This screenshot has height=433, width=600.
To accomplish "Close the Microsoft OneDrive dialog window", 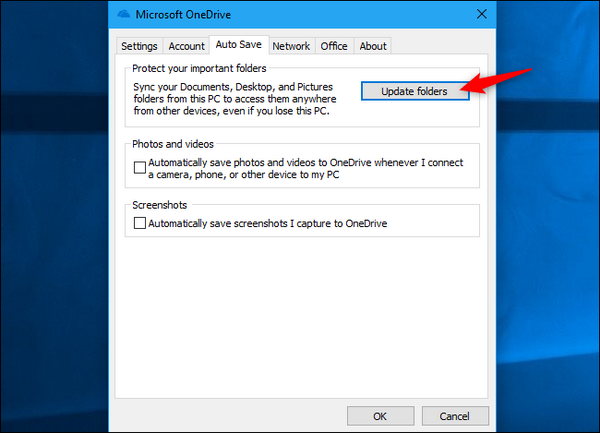I will click(x=482, y=16).
